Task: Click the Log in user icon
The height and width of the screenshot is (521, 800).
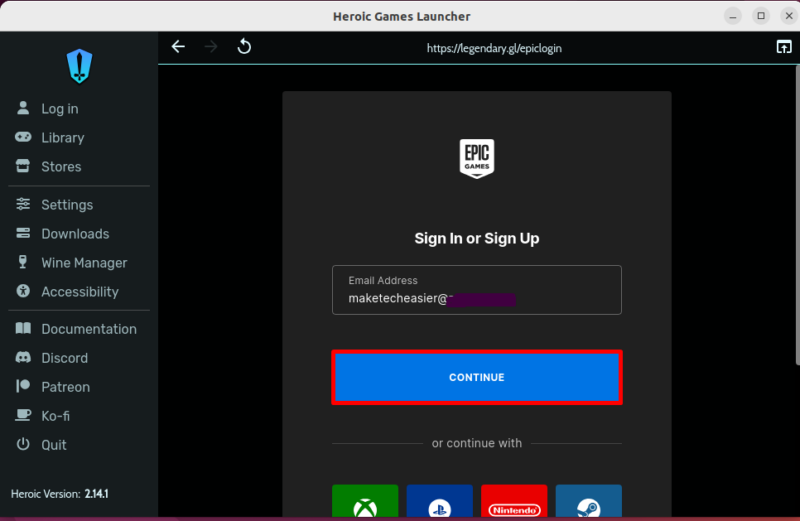Action: 23,108
